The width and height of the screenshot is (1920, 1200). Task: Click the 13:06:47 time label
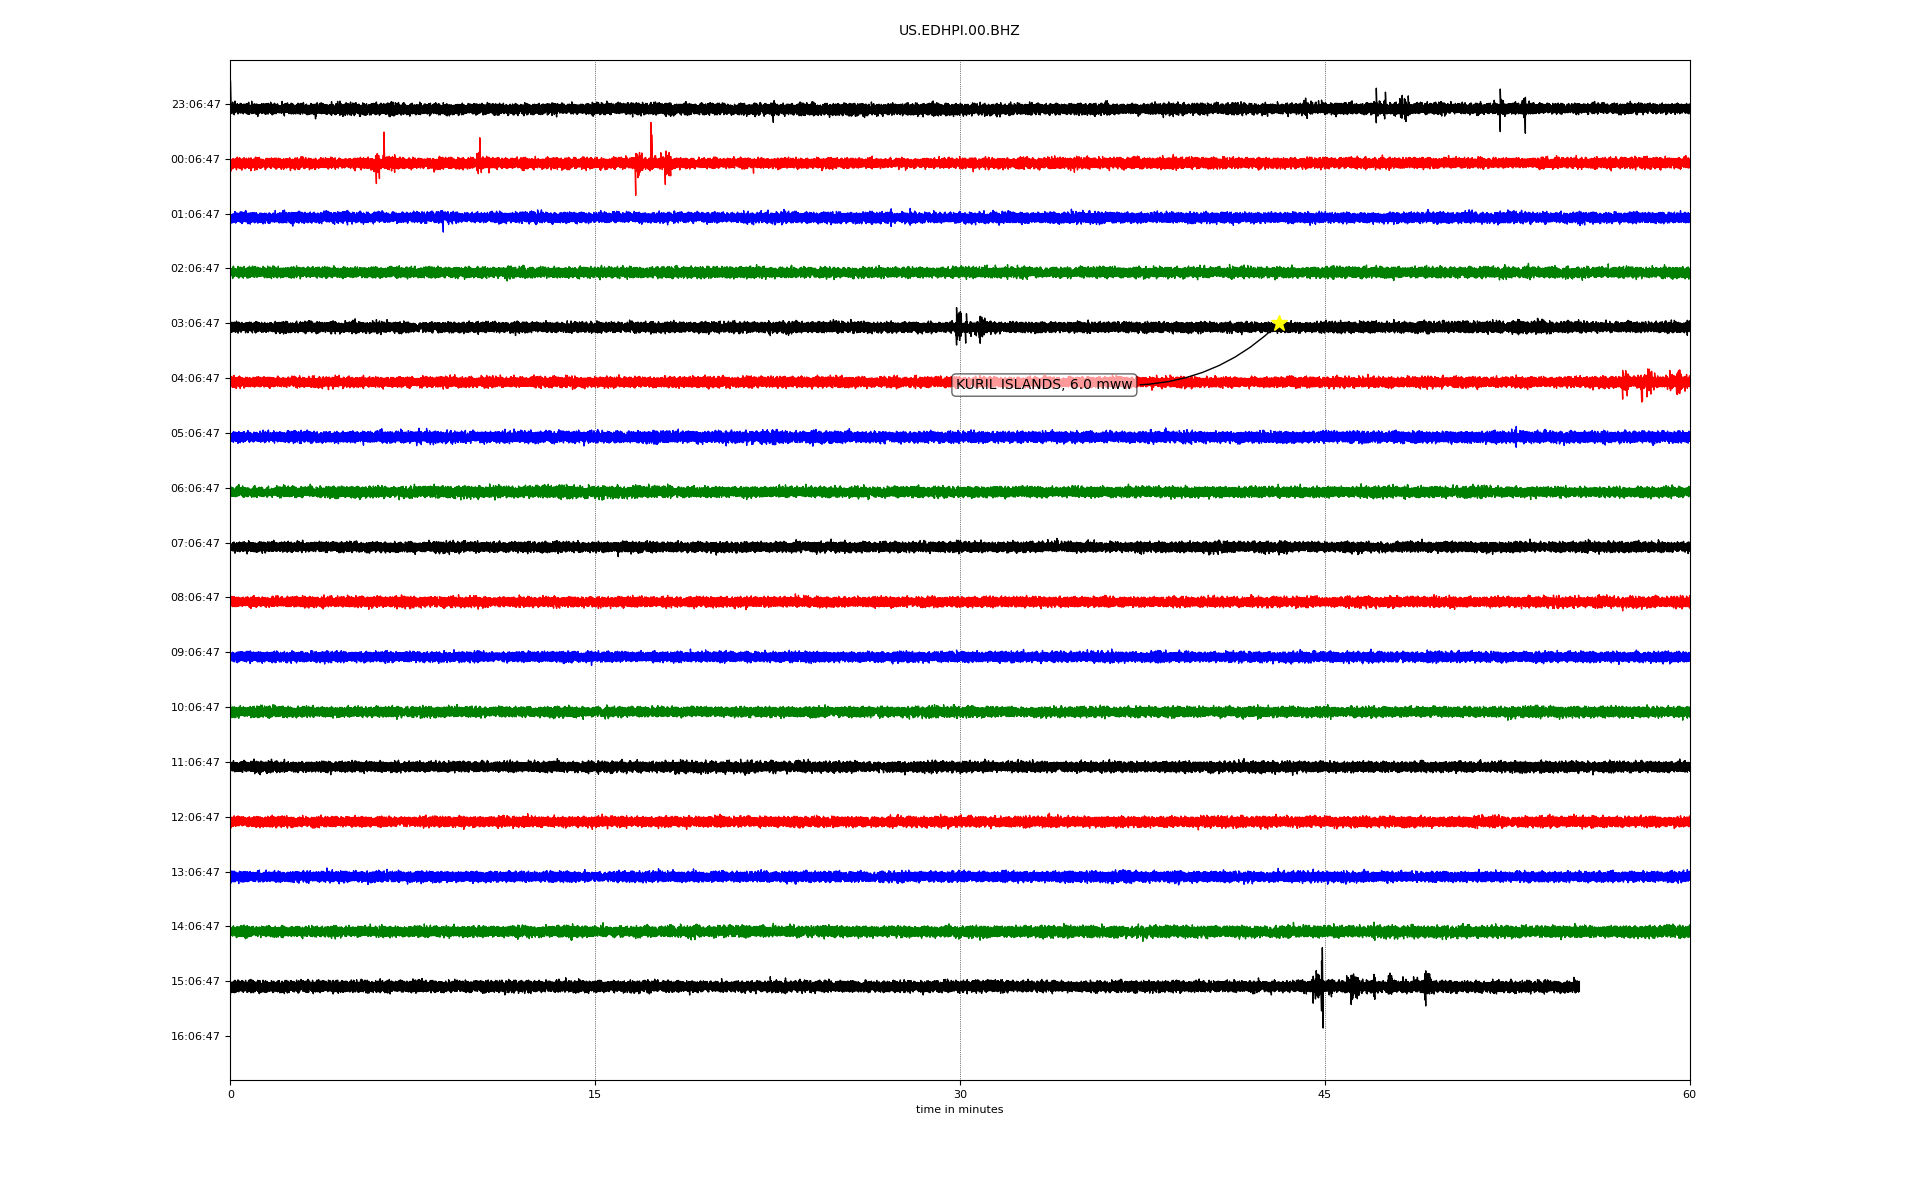click(x=196, y=873)
